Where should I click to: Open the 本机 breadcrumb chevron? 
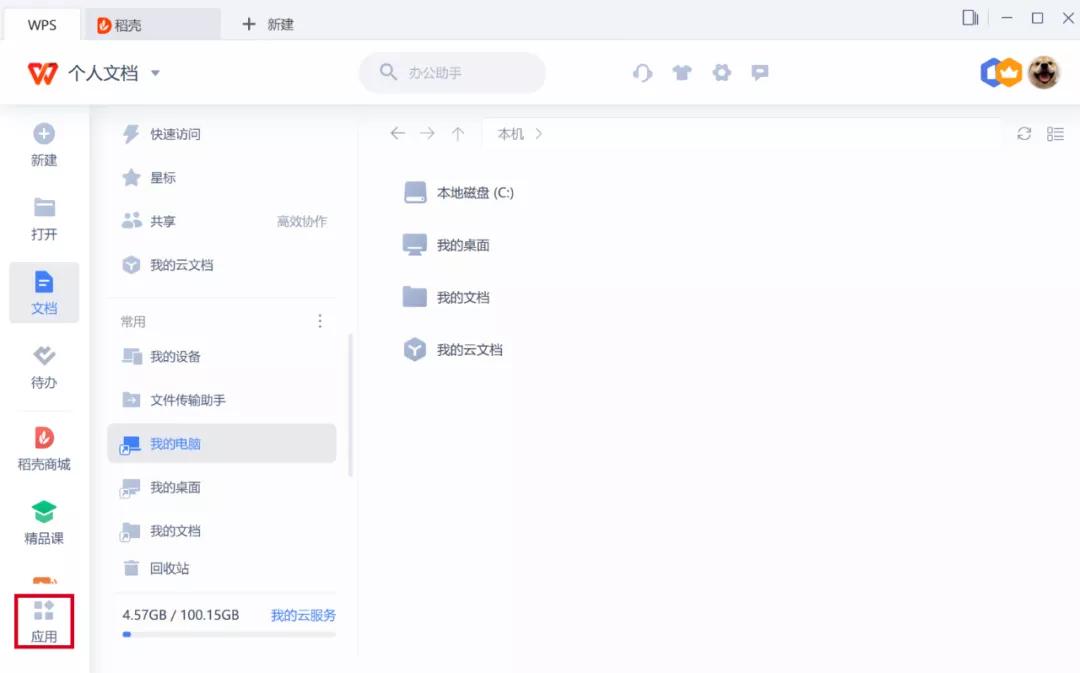[538, 133]
